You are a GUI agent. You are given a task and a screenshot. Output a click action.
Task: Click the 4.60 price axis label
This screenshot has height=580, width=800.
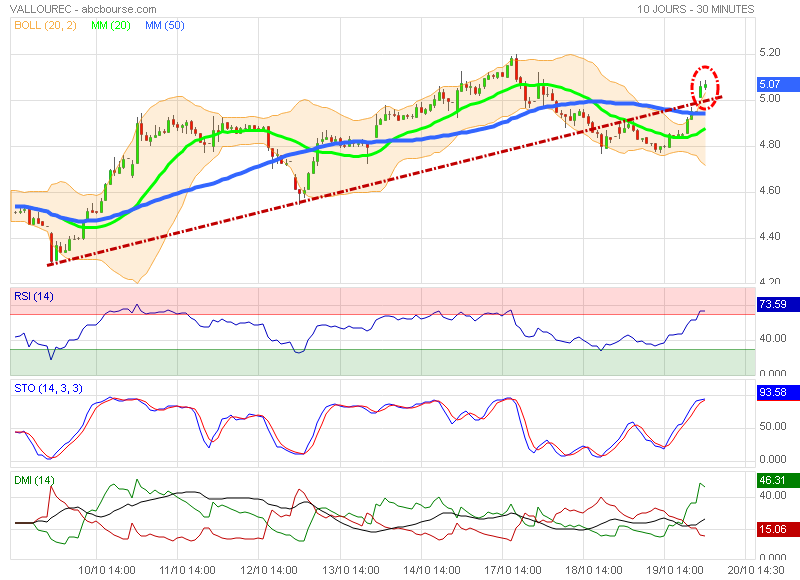coord(770,190)
